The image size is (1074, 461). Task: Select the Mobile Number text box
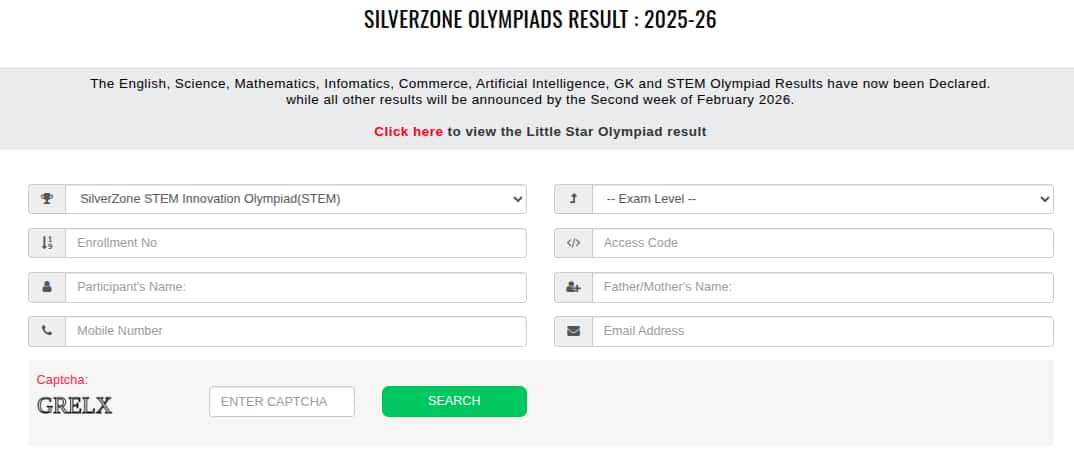(x=296, y=331)
